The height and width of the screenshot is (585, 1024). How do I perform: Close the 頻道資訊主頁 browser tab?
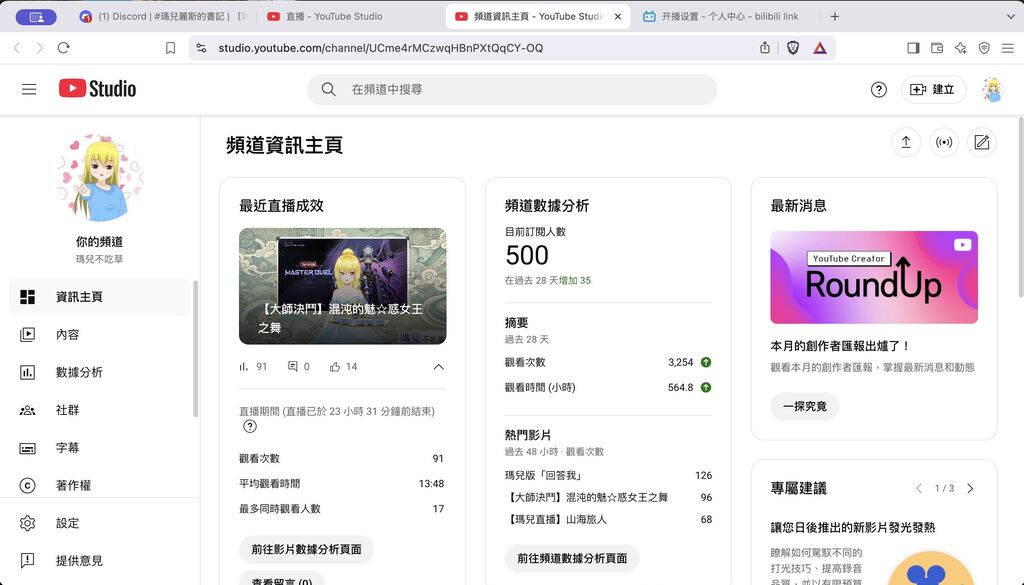[x=618, y=16]
